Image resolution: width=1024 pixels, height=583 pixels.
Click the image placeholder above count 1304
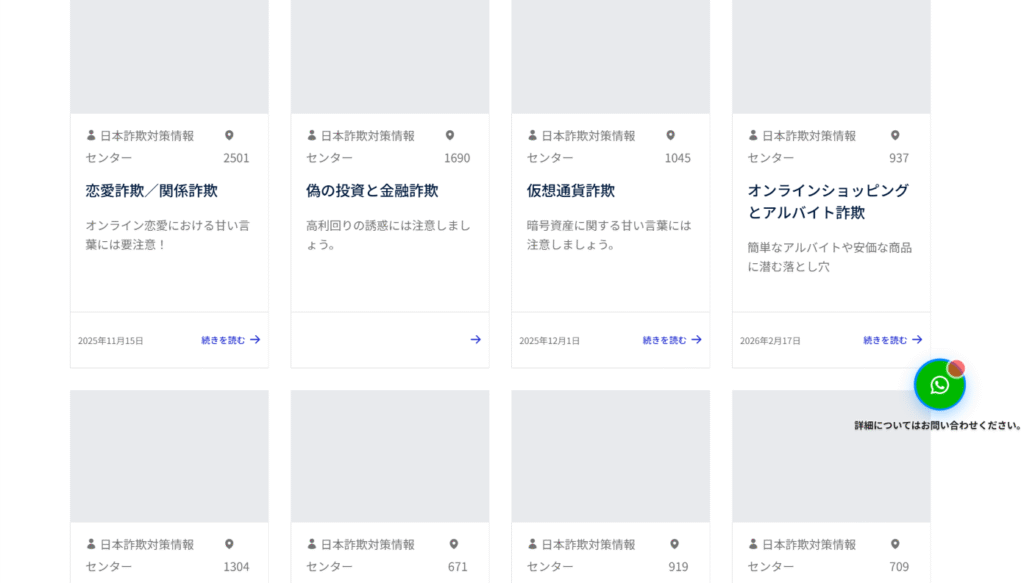pos(169,456)
